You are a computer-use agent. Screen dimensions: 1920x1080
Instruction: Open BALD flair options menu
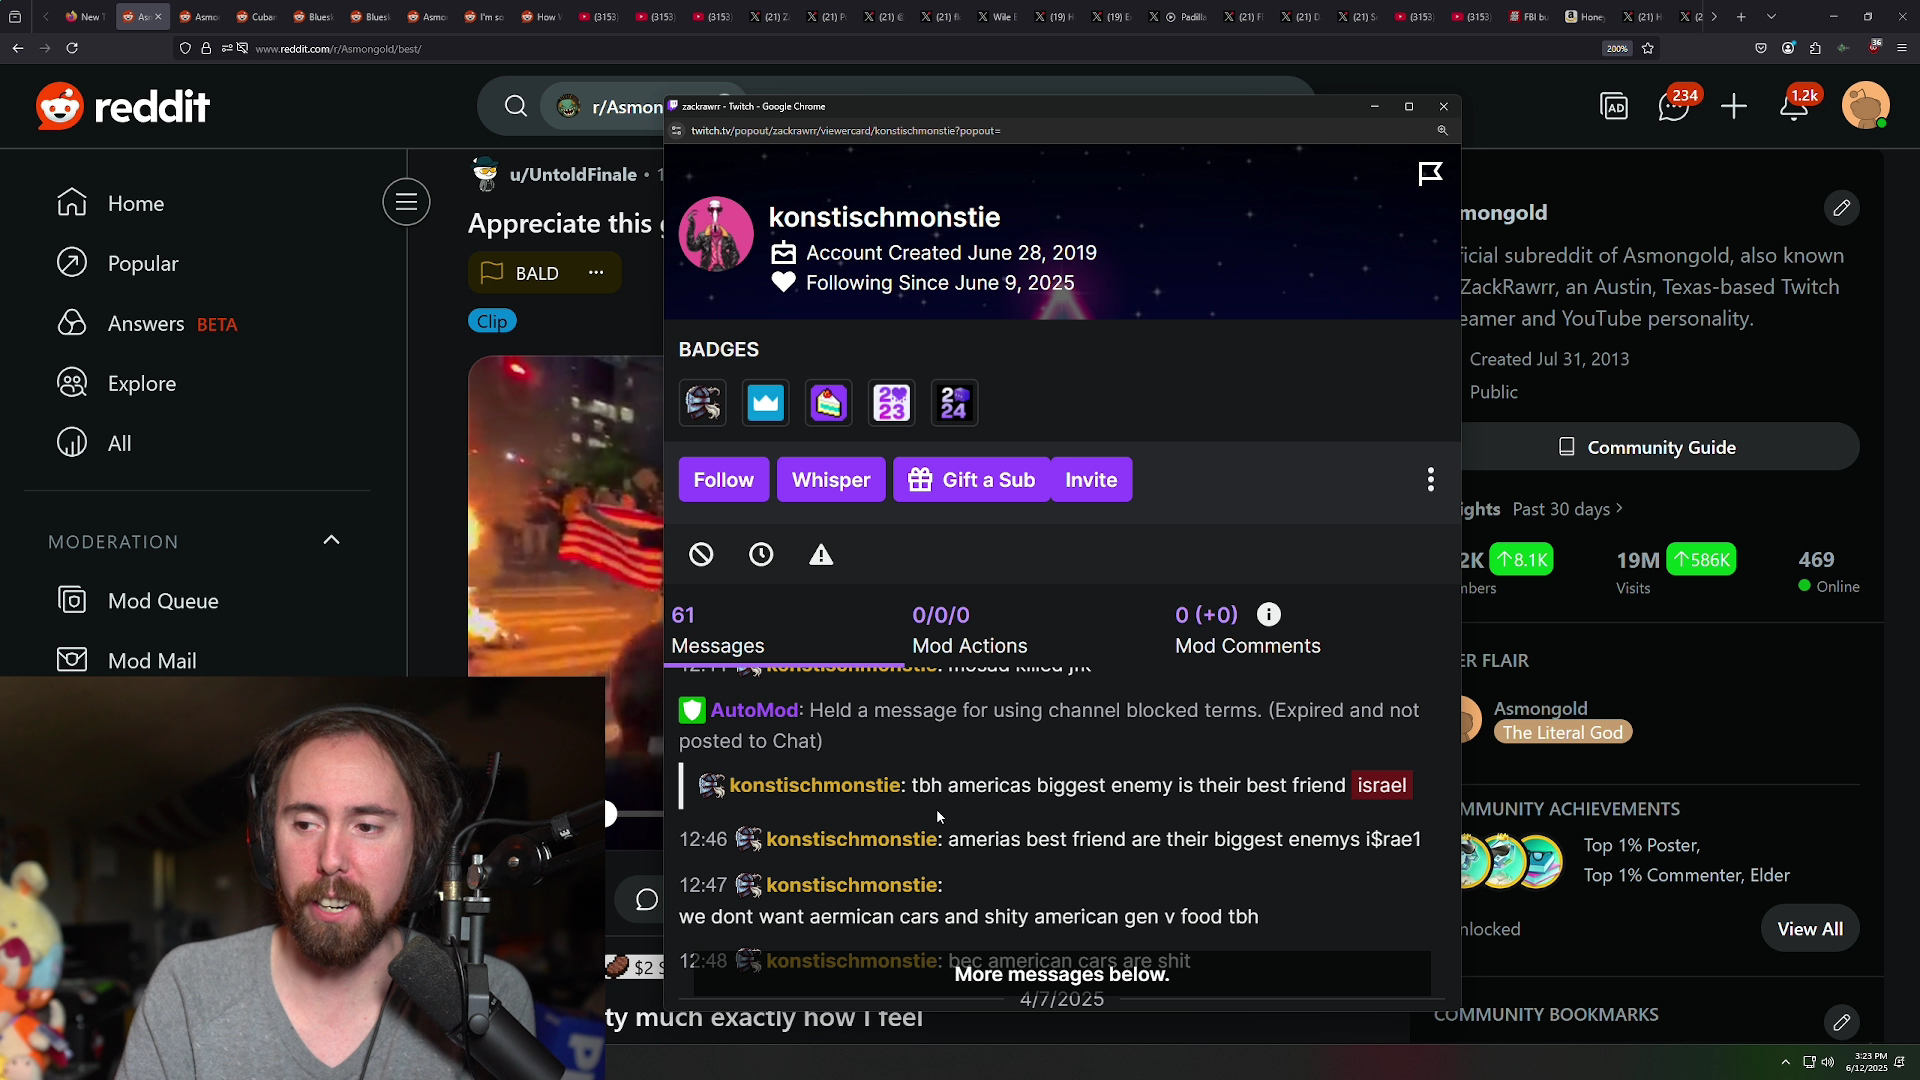[596, 273]
